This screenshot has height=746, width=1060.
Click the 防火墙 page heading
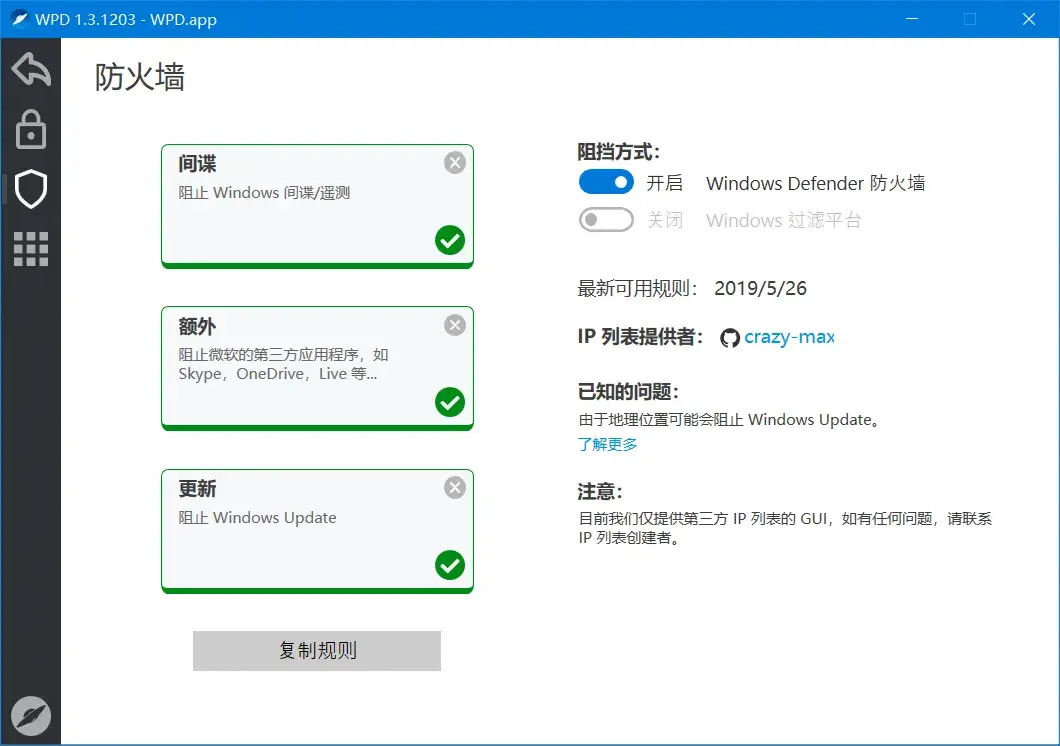[x=139, y=76]
